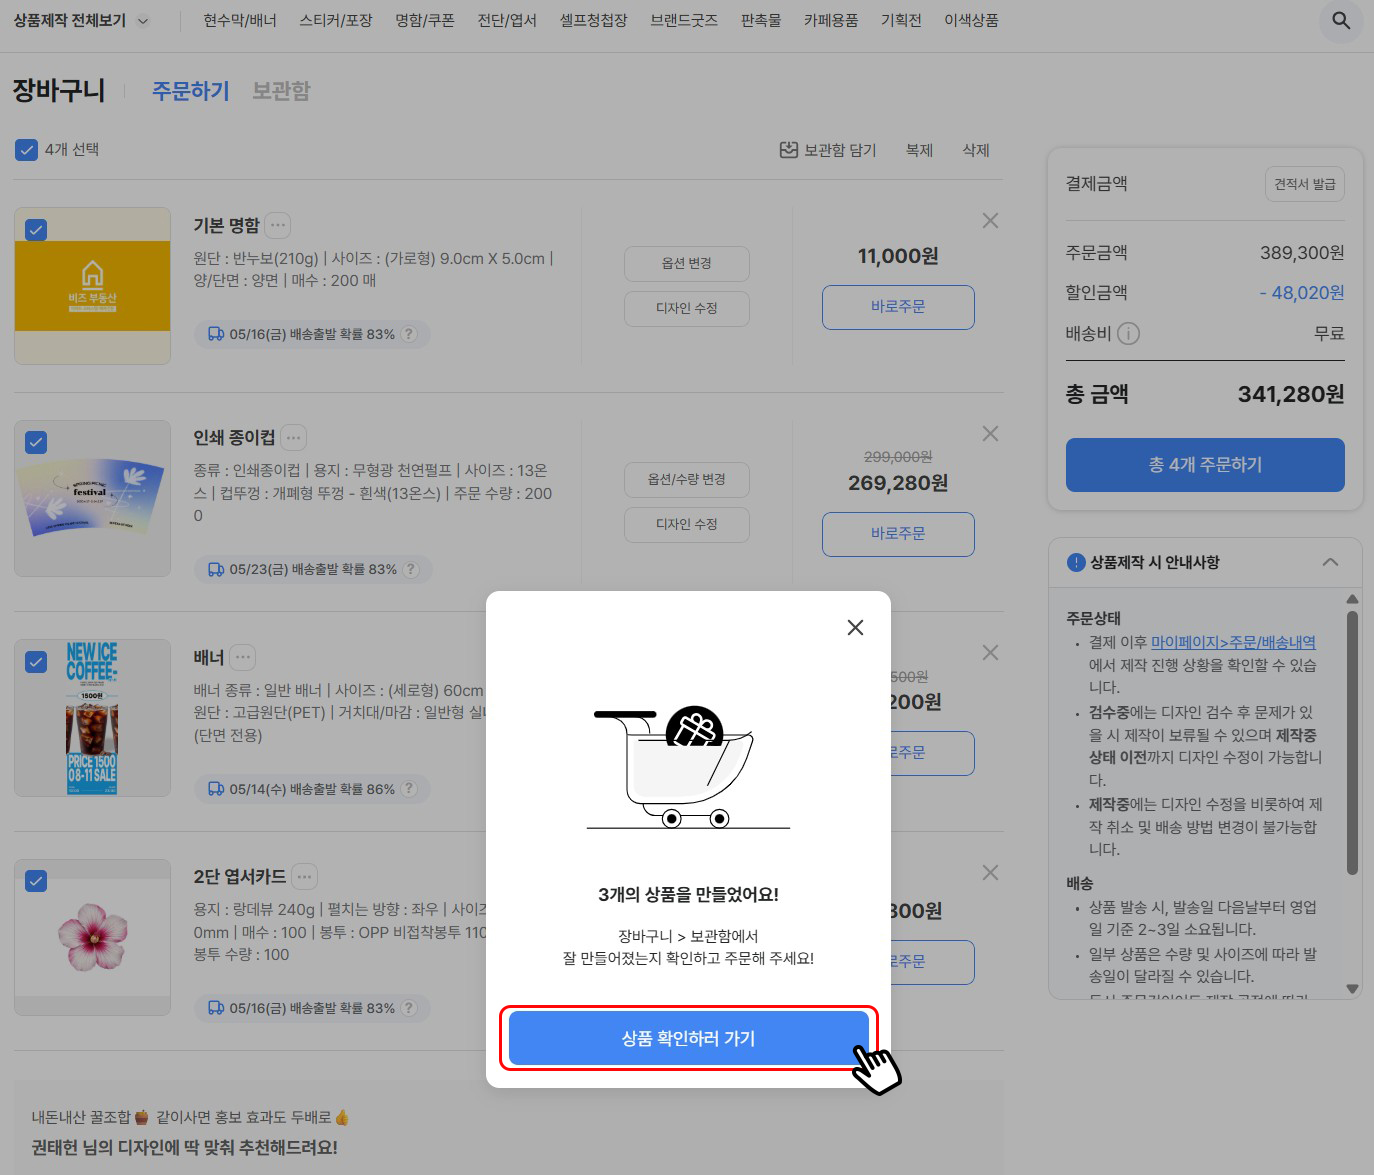
Task: Select 카페용품 in the top navigation
Action: pyautogui.click(x=831, y=19)
